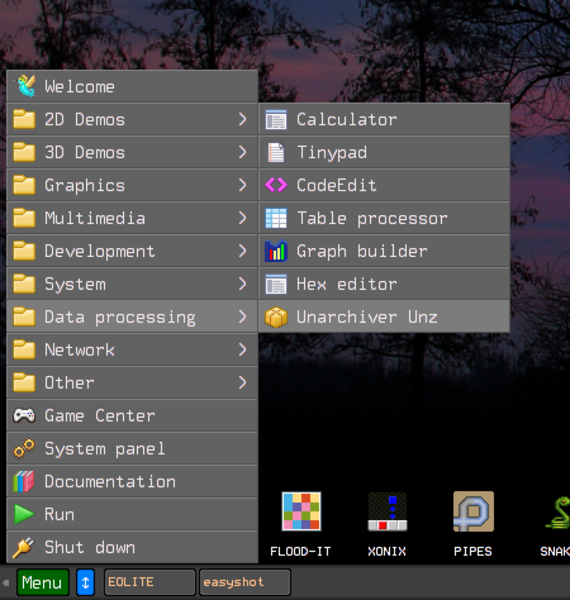The width and height of the screenshot is (570, 600).
Task: Launch Tinypad text editor
Action: 384,152
